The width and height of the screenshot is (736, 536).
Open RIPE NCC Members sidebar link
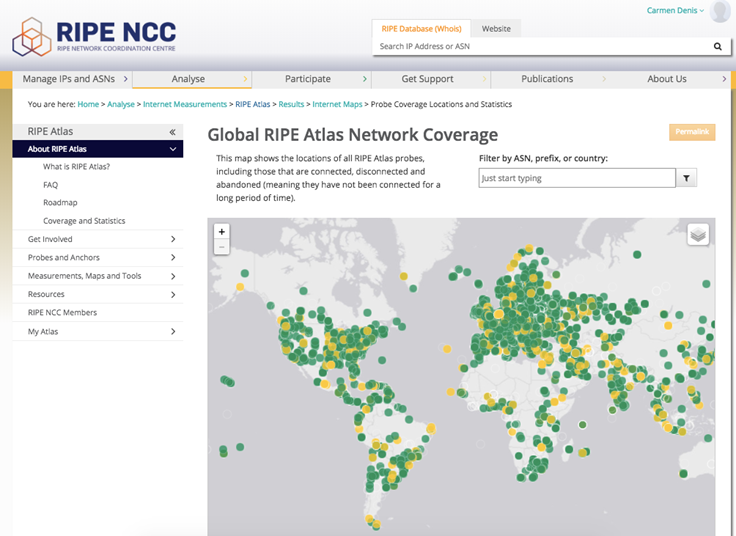62,313
